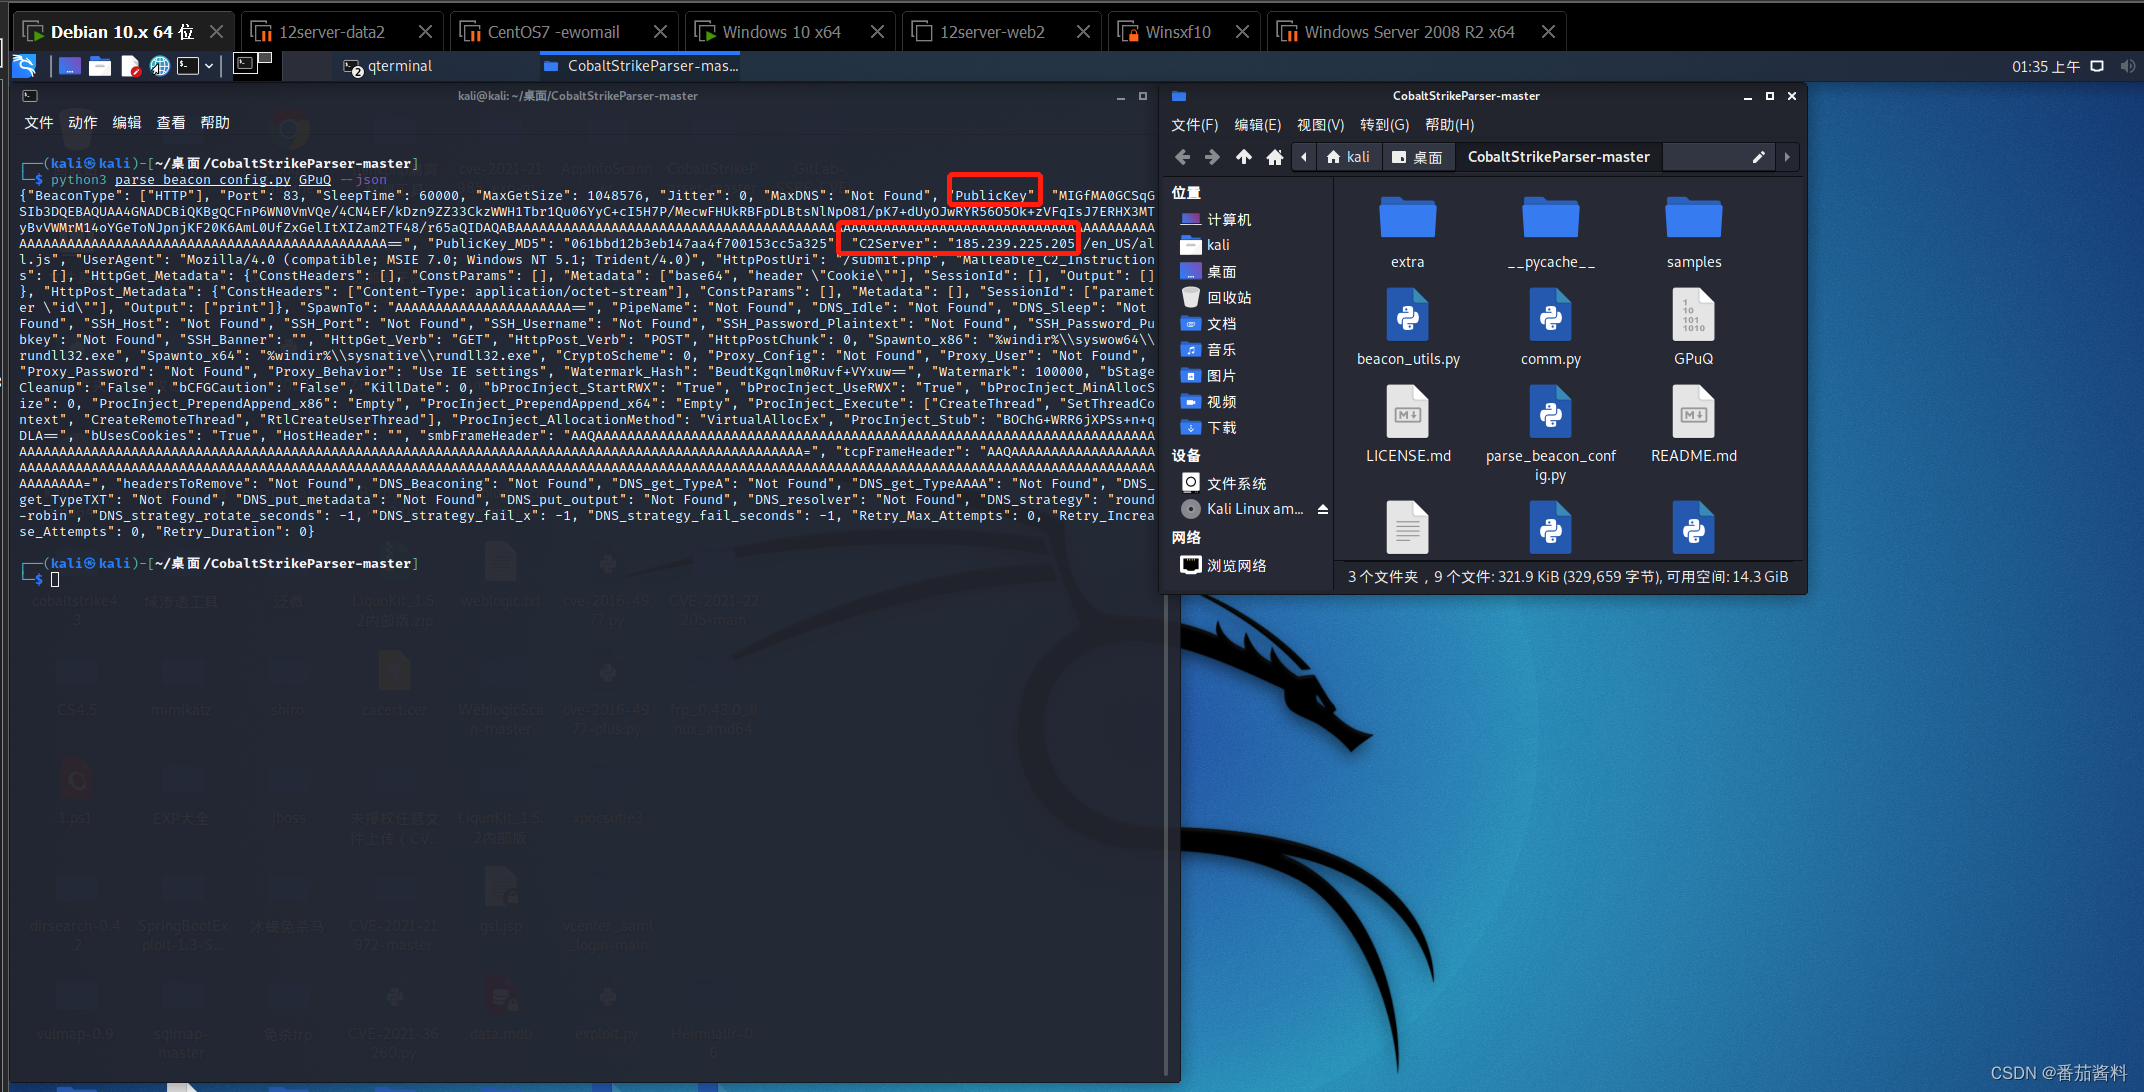Select the GPuQ binary file
This screenshot has width=2144, height=1092.
(1694, 327)
